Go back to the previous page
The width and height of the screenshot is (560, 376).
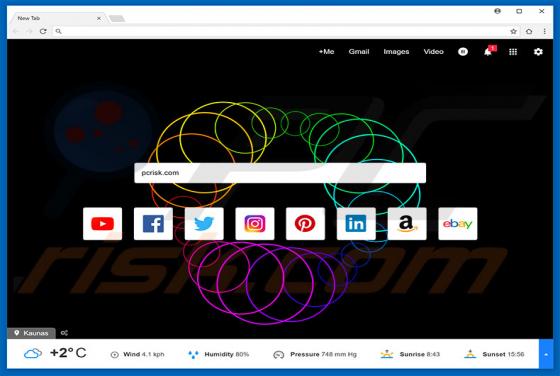coord(16,31)
